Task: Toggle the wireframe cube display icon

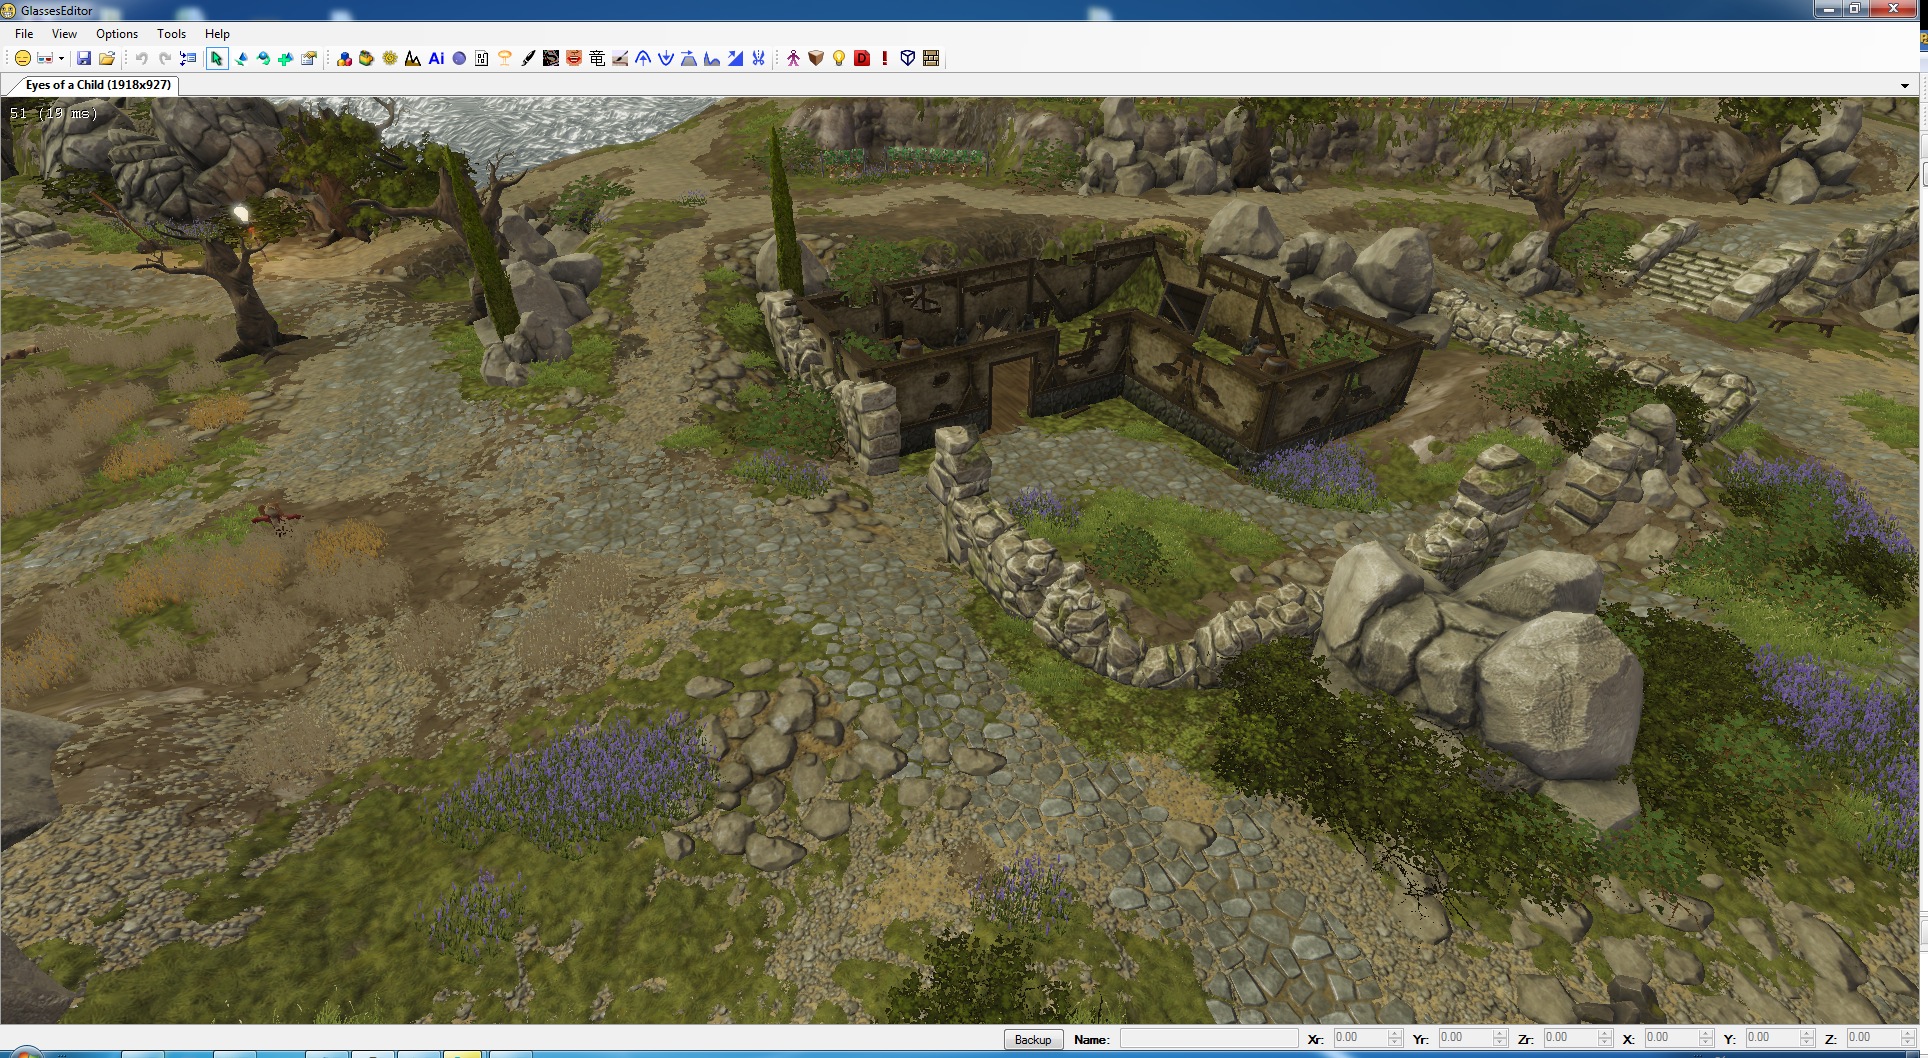Action: 908,59
